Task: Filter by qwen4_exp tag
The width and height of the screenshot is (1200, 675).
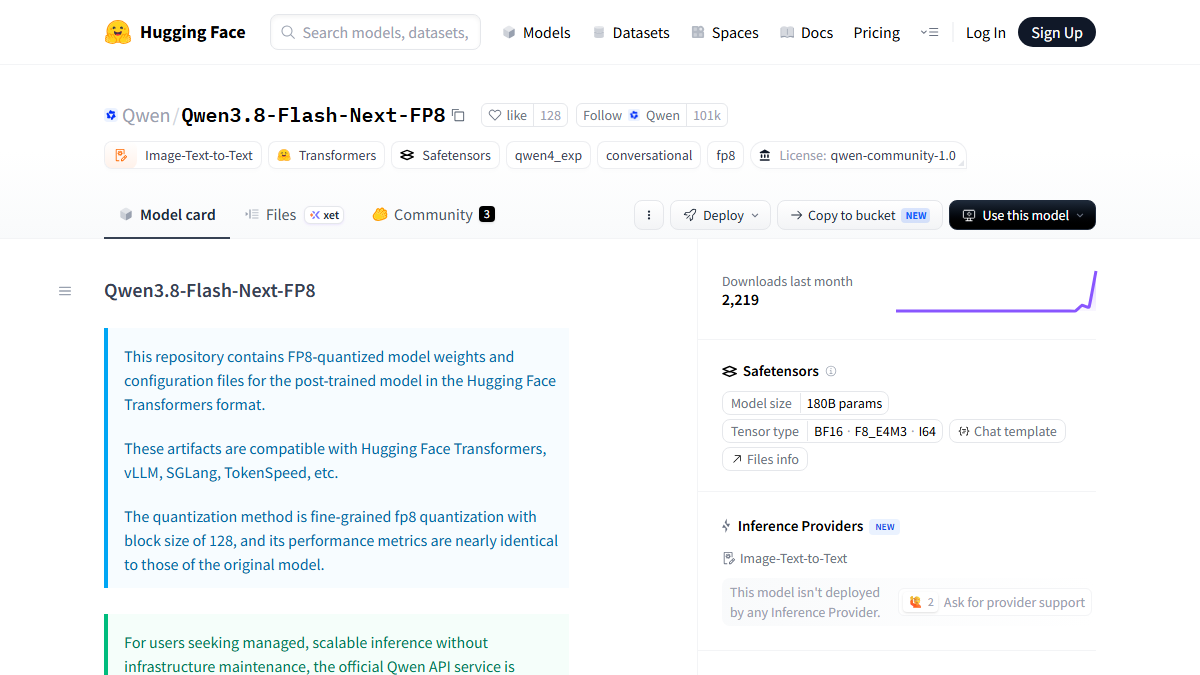Action: (548, 155)
